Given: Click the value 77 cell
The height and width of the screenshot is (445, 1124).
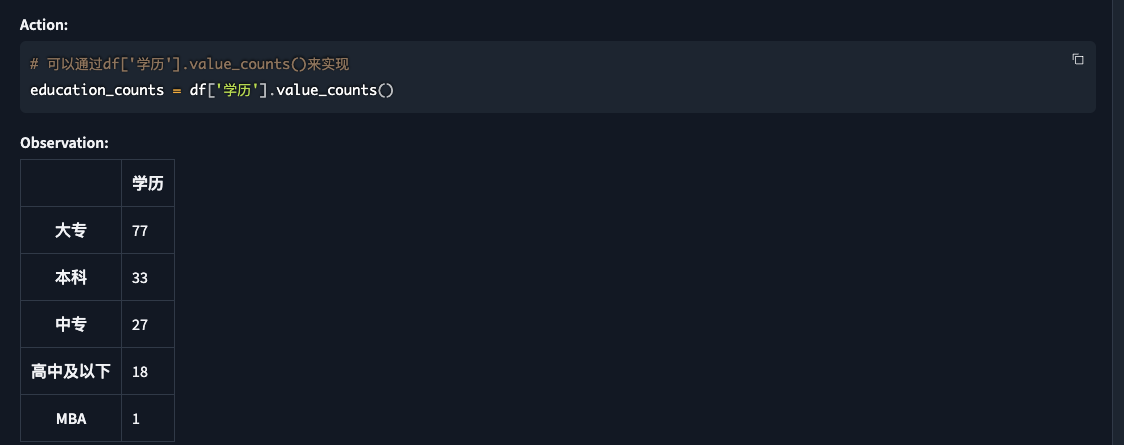Looking at the screenshot, I should tap(148, 231).
